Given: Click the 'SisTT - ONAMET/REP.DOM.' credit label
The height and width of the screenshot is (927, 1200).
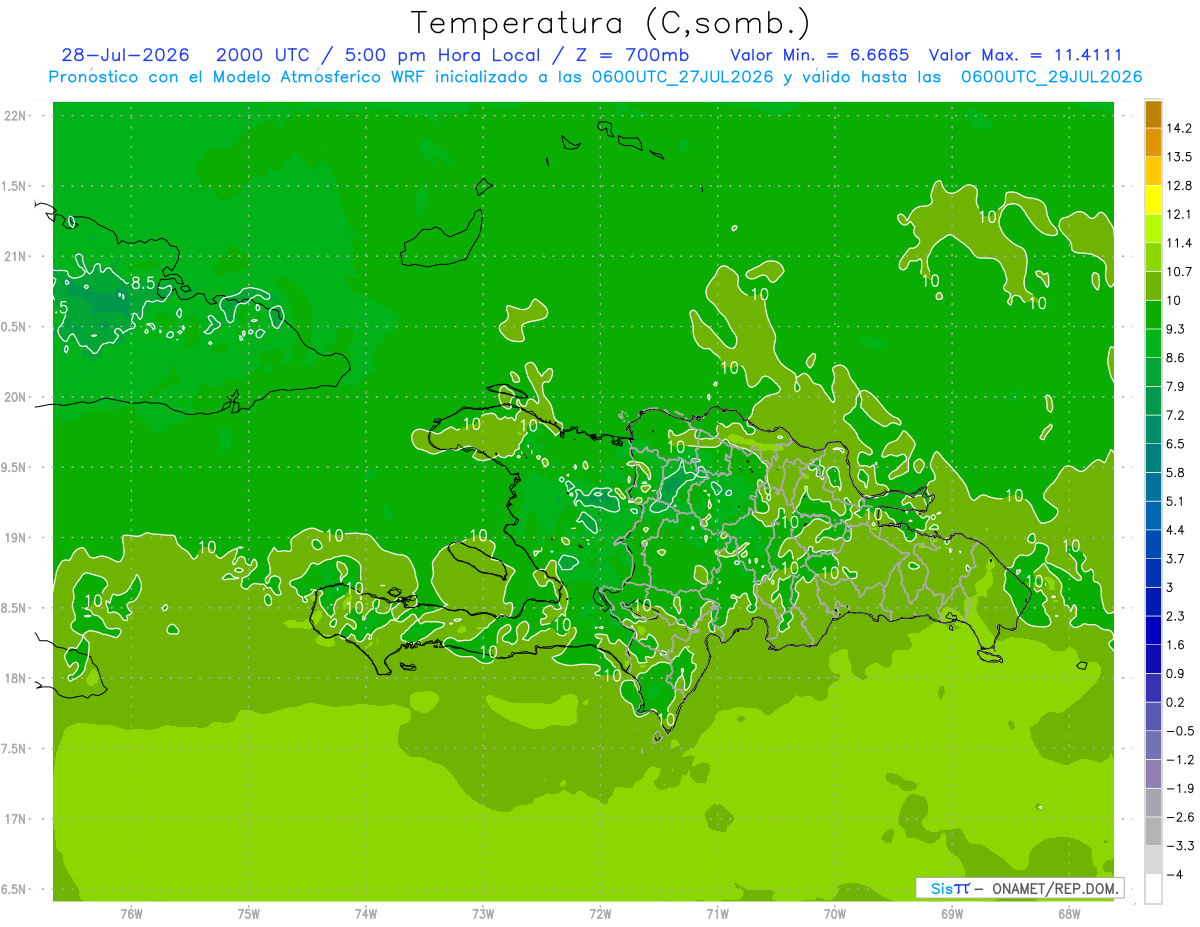Looking at the screenshot, I should point(1020,888).
